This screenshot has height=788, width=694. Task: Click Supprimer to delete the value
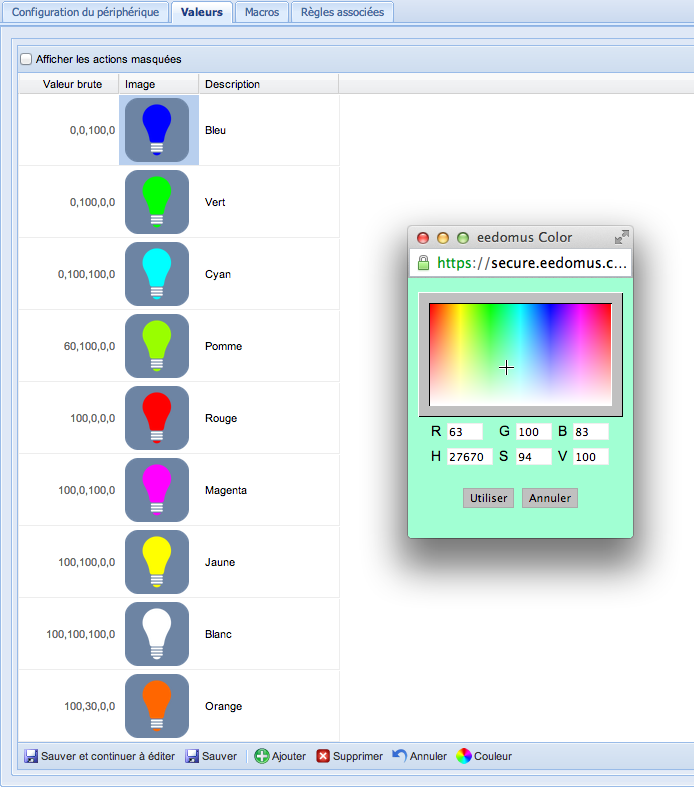pyautogui.click(x=349, y=756)
